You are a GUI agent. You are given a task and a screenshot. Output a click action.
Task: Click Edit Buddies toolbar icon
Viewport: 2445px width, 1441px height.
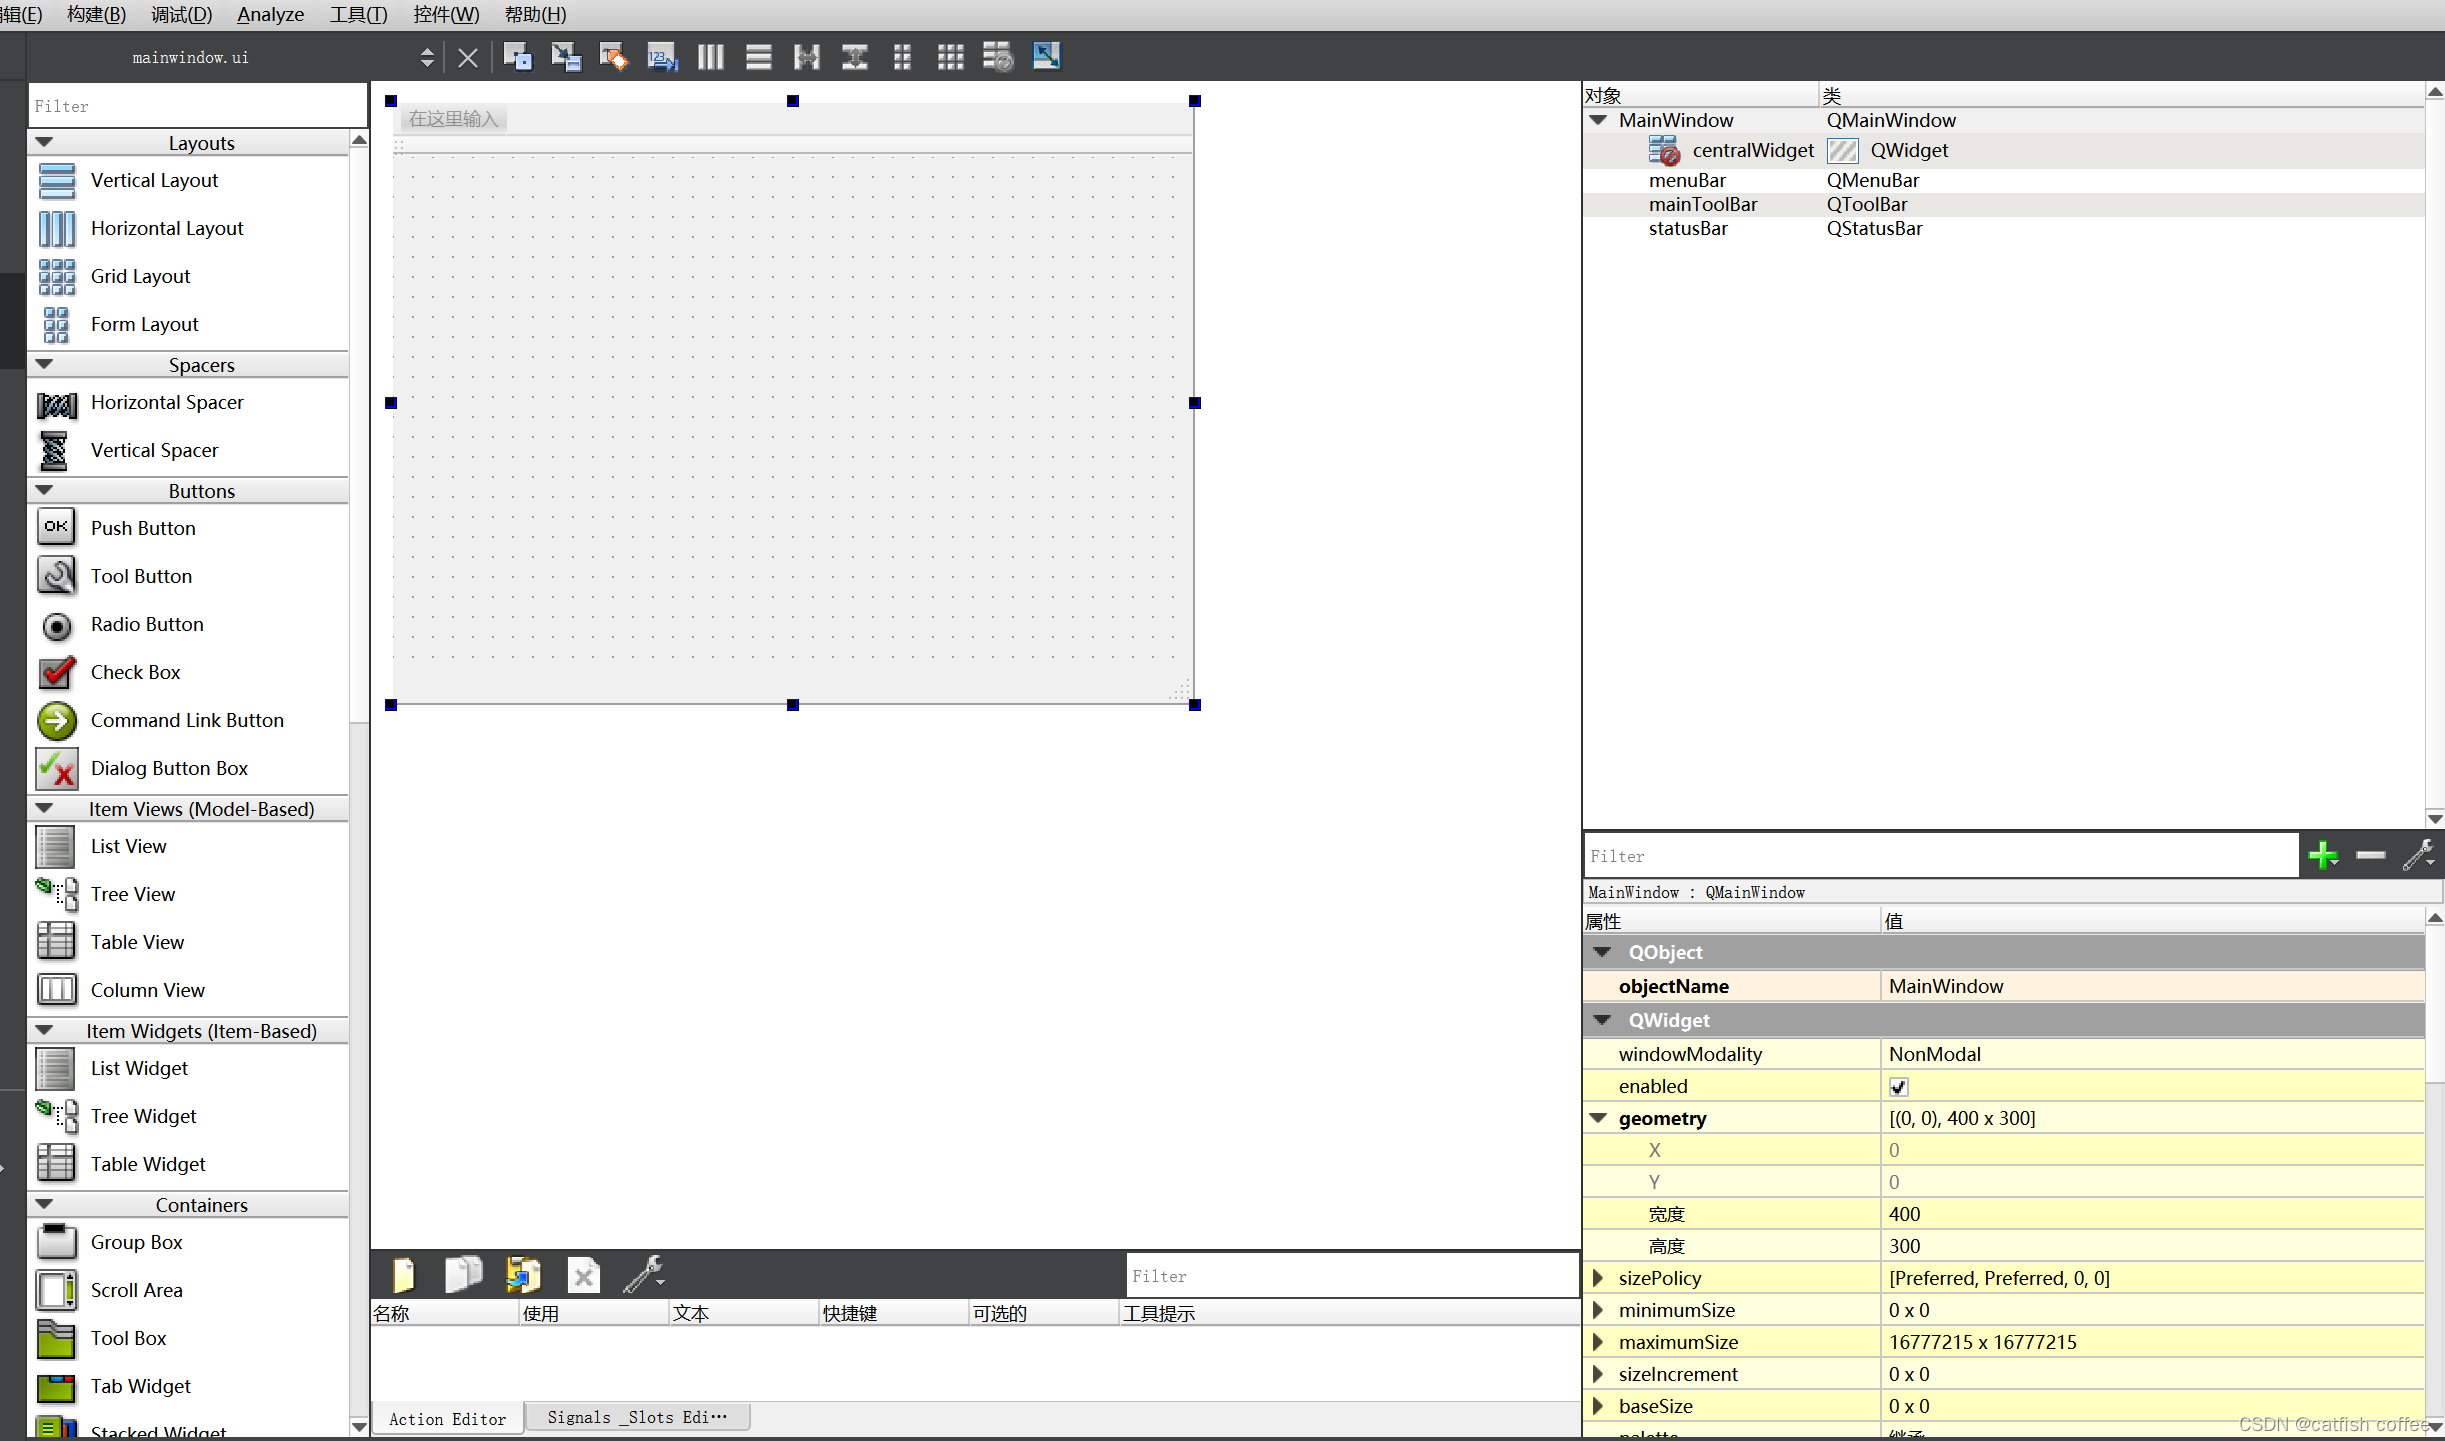click(x=613, y=57)
